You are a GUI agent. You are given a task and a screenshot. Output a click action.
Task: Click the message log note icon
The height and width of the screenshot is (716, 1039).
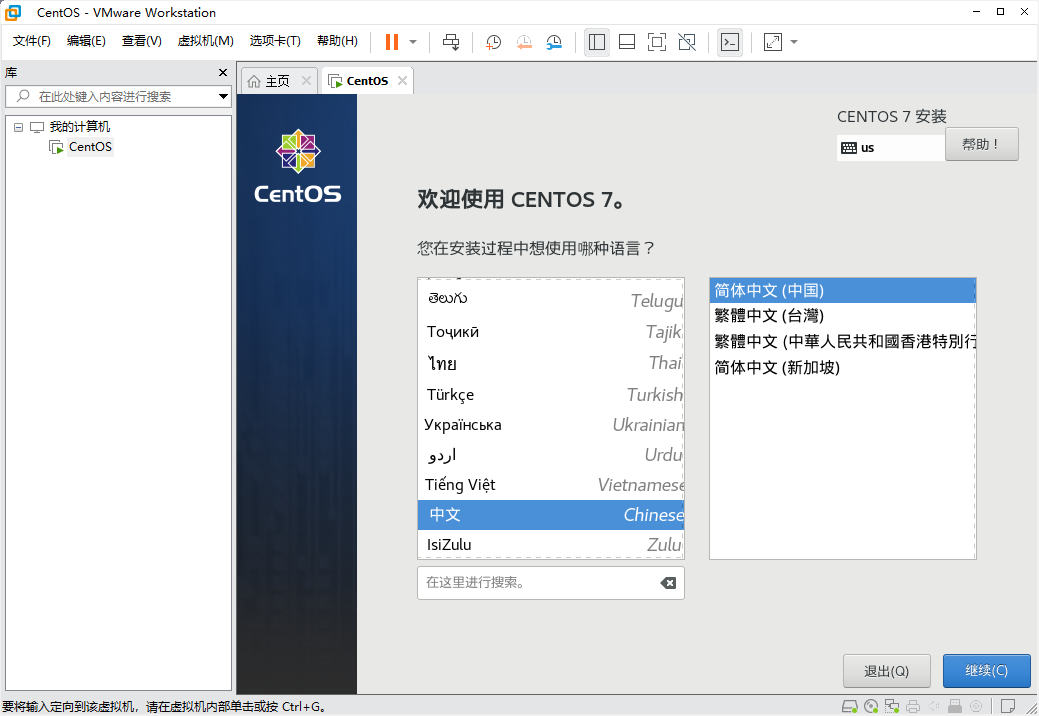pyautogui.click(x=1008, y=706)
